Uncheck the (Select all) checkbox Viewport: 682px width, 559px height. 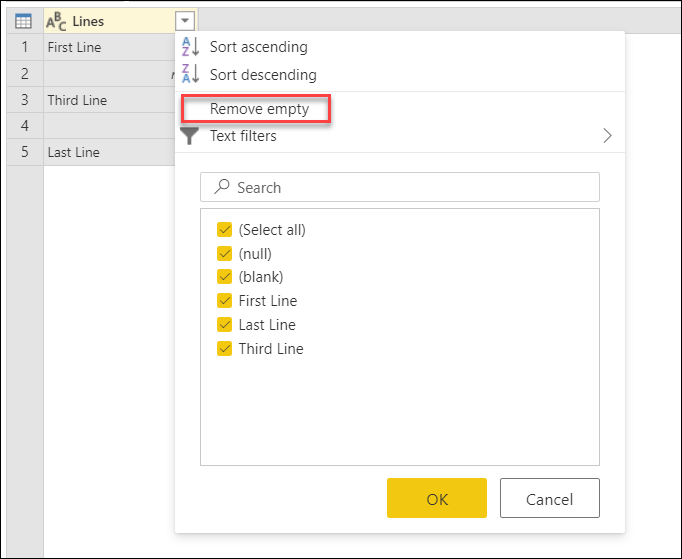click(x=224, y=230)
